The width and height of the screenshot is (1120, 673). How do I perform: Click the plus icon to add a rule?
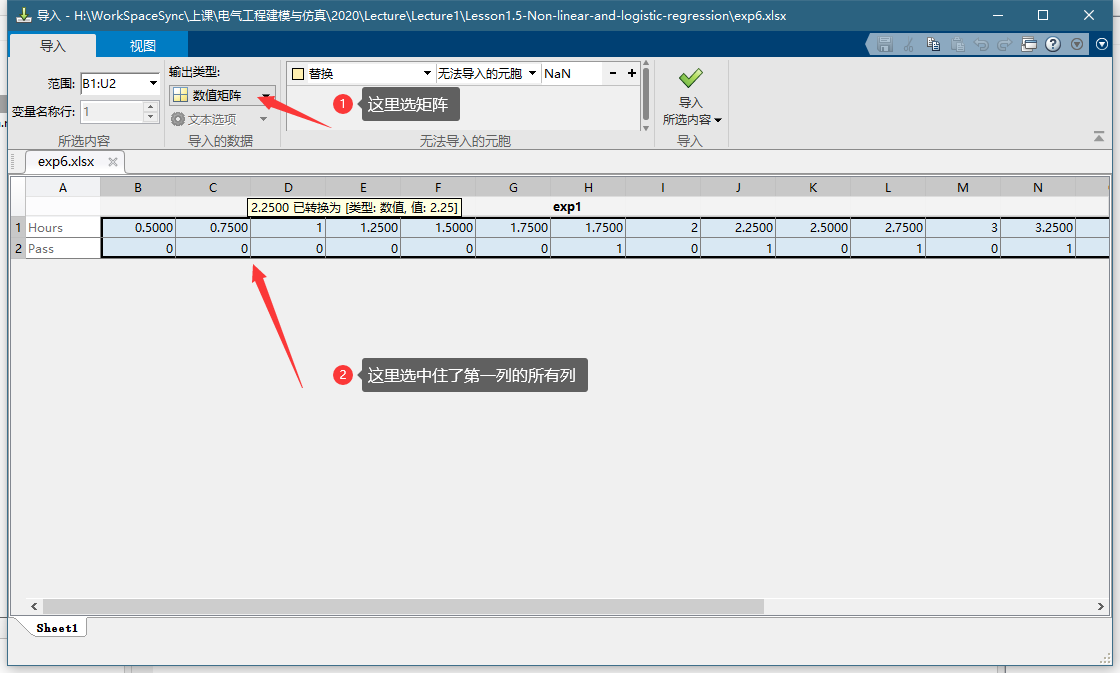point(632,73)
